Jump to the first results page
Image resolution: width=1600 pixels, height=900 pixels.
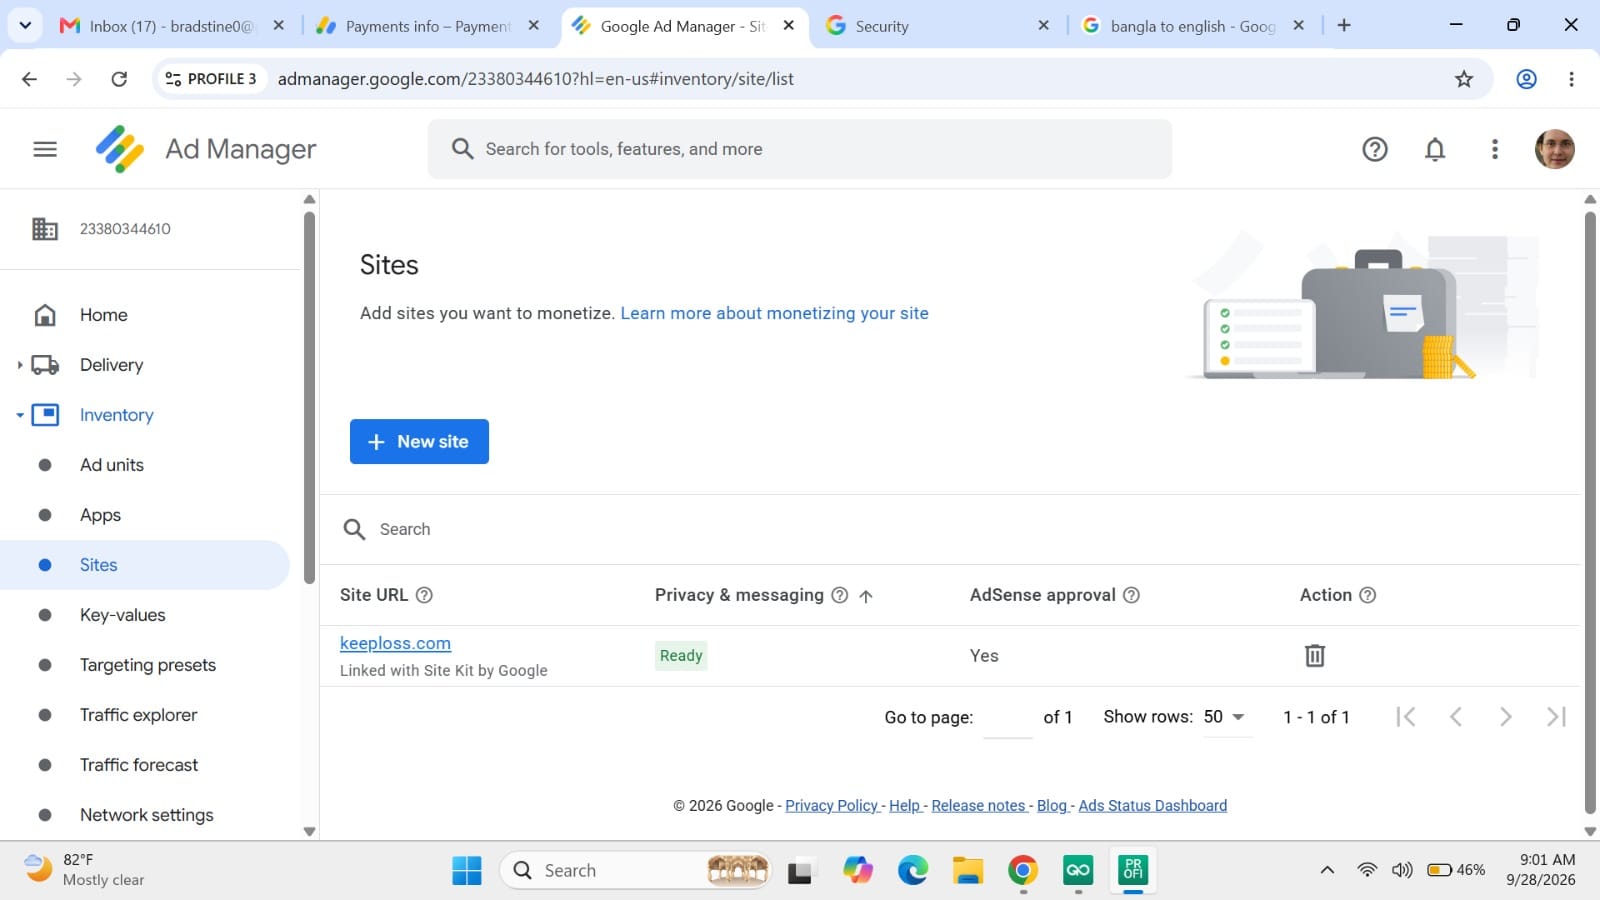pyautogui.click(x=1406, y=716)
